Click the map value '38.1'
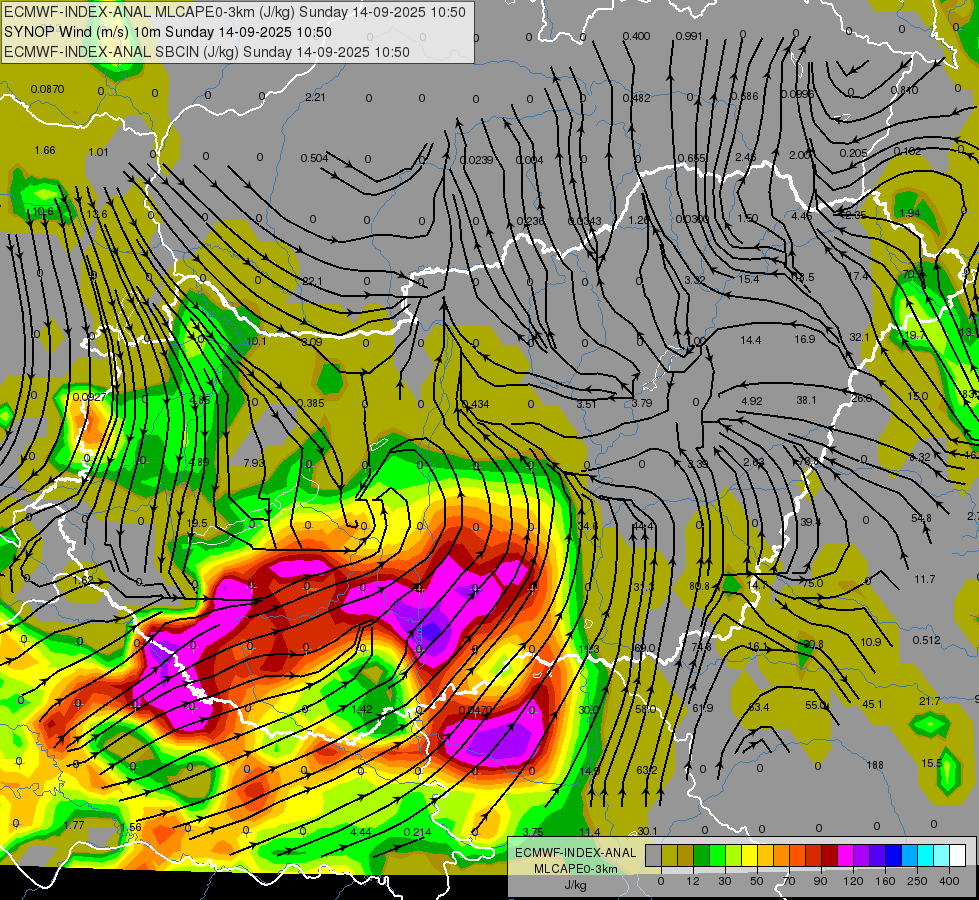979x900 pixels. coord(806,400)
